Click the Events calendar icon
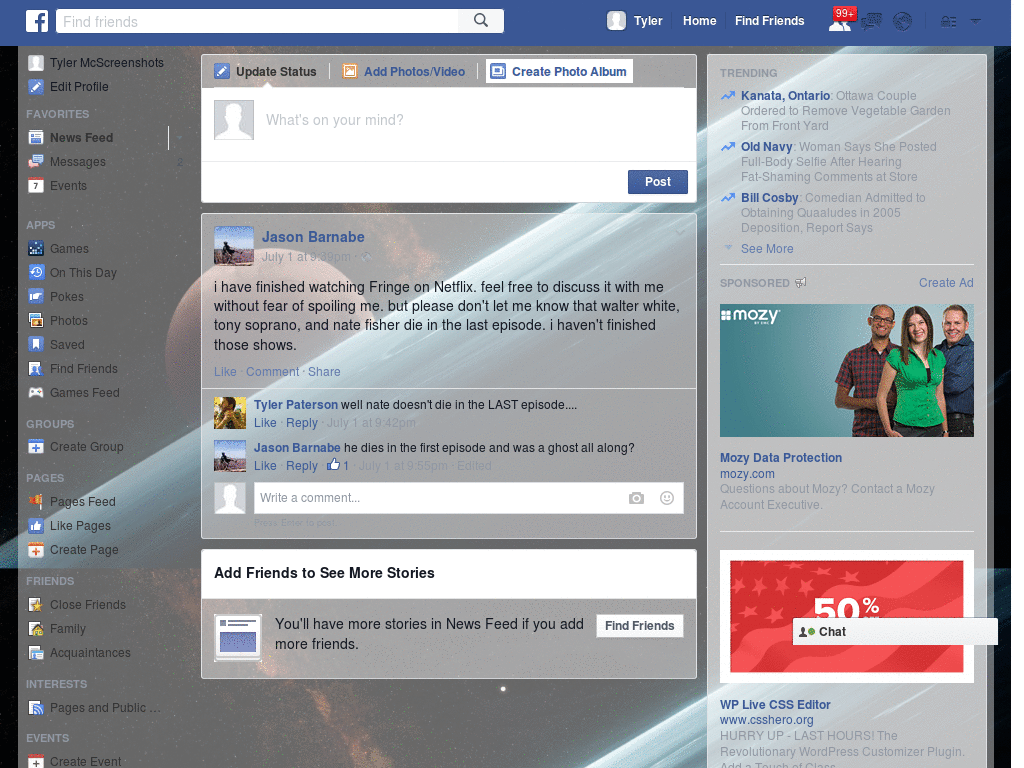Viewport: 1024px width, 768px height. pyautogui.click(x=36, y=186)
